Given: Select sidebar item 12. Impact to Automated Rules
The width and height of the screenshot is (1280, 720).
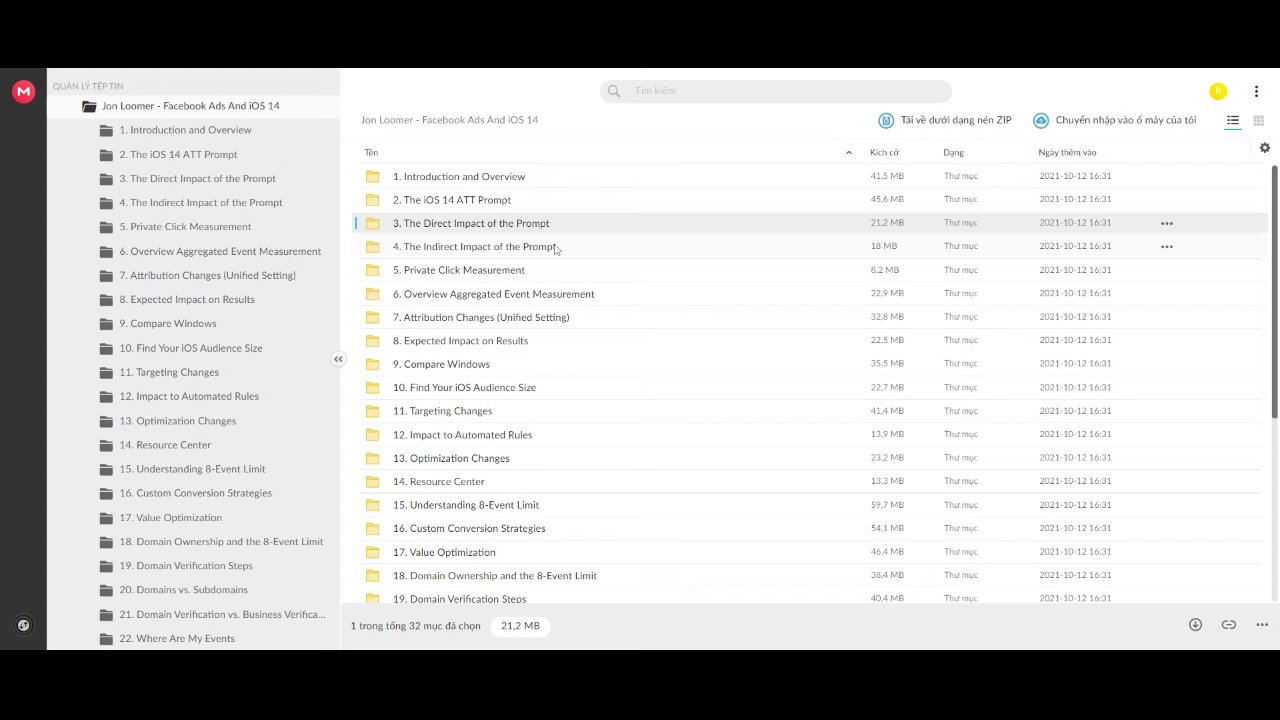Looking at the screenshot, I should click(189, 396).
